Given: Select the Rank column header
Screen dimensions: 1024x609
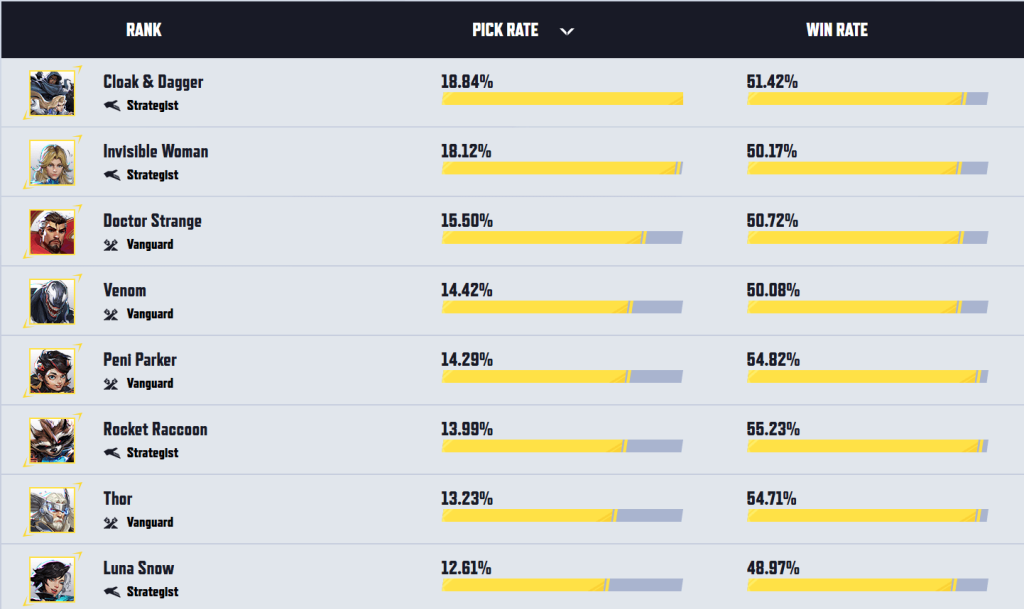Looking at the screenshot, I should [144, 30].
